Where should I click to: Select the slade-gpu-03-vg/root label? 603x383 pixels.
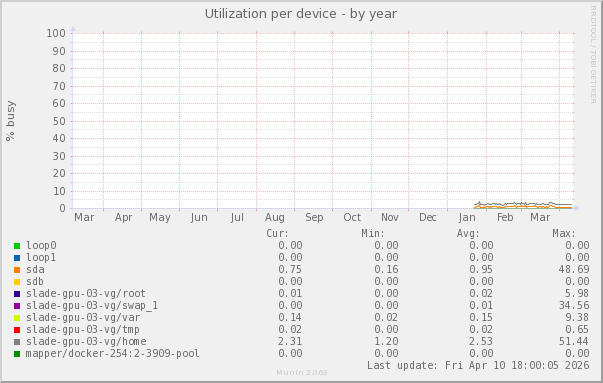[86, 293]
